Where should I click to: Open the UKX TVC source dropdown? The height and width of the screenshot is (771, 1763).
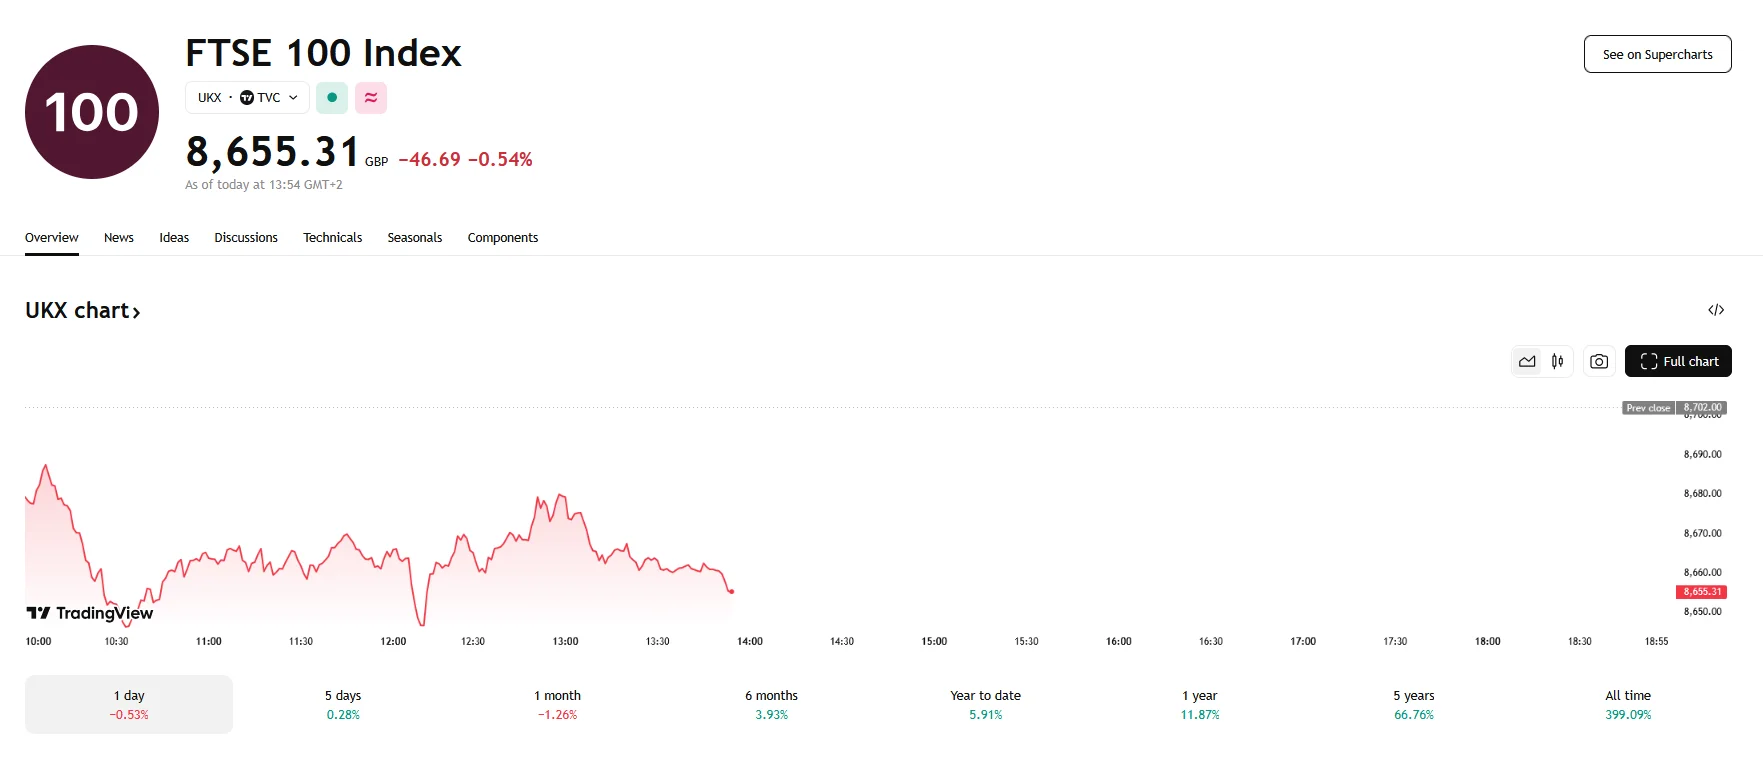coord(247,98)
